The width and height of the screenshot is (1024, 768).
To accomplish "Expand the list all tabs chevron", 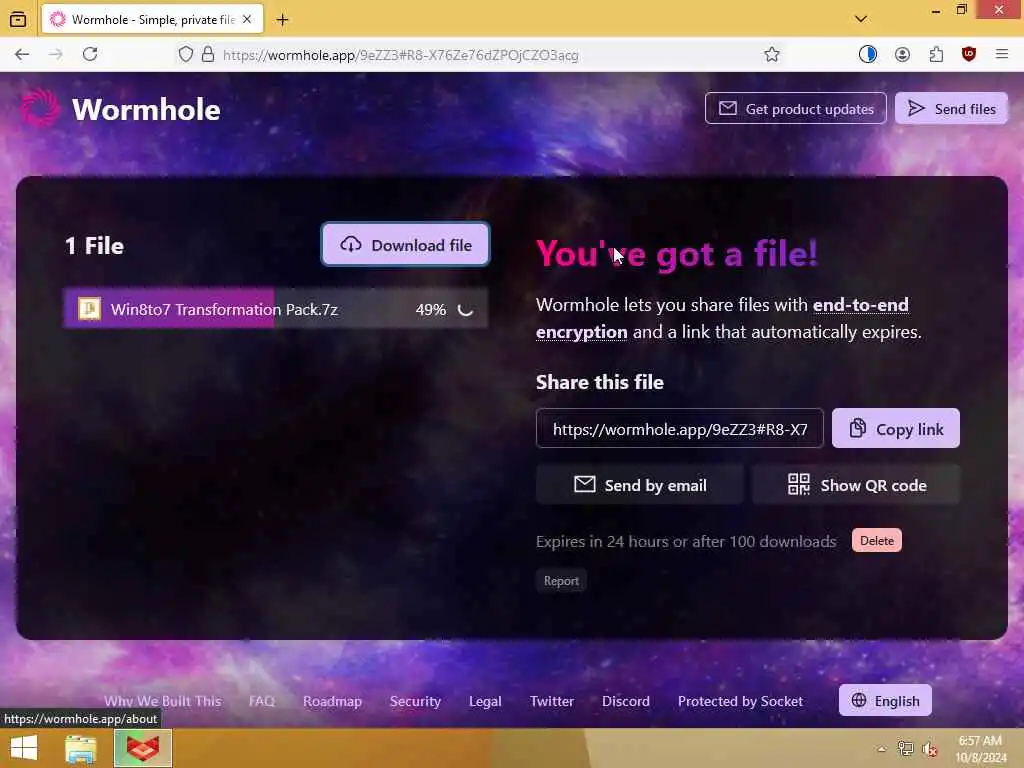I will pyautogui.click(x=861, y=19).
